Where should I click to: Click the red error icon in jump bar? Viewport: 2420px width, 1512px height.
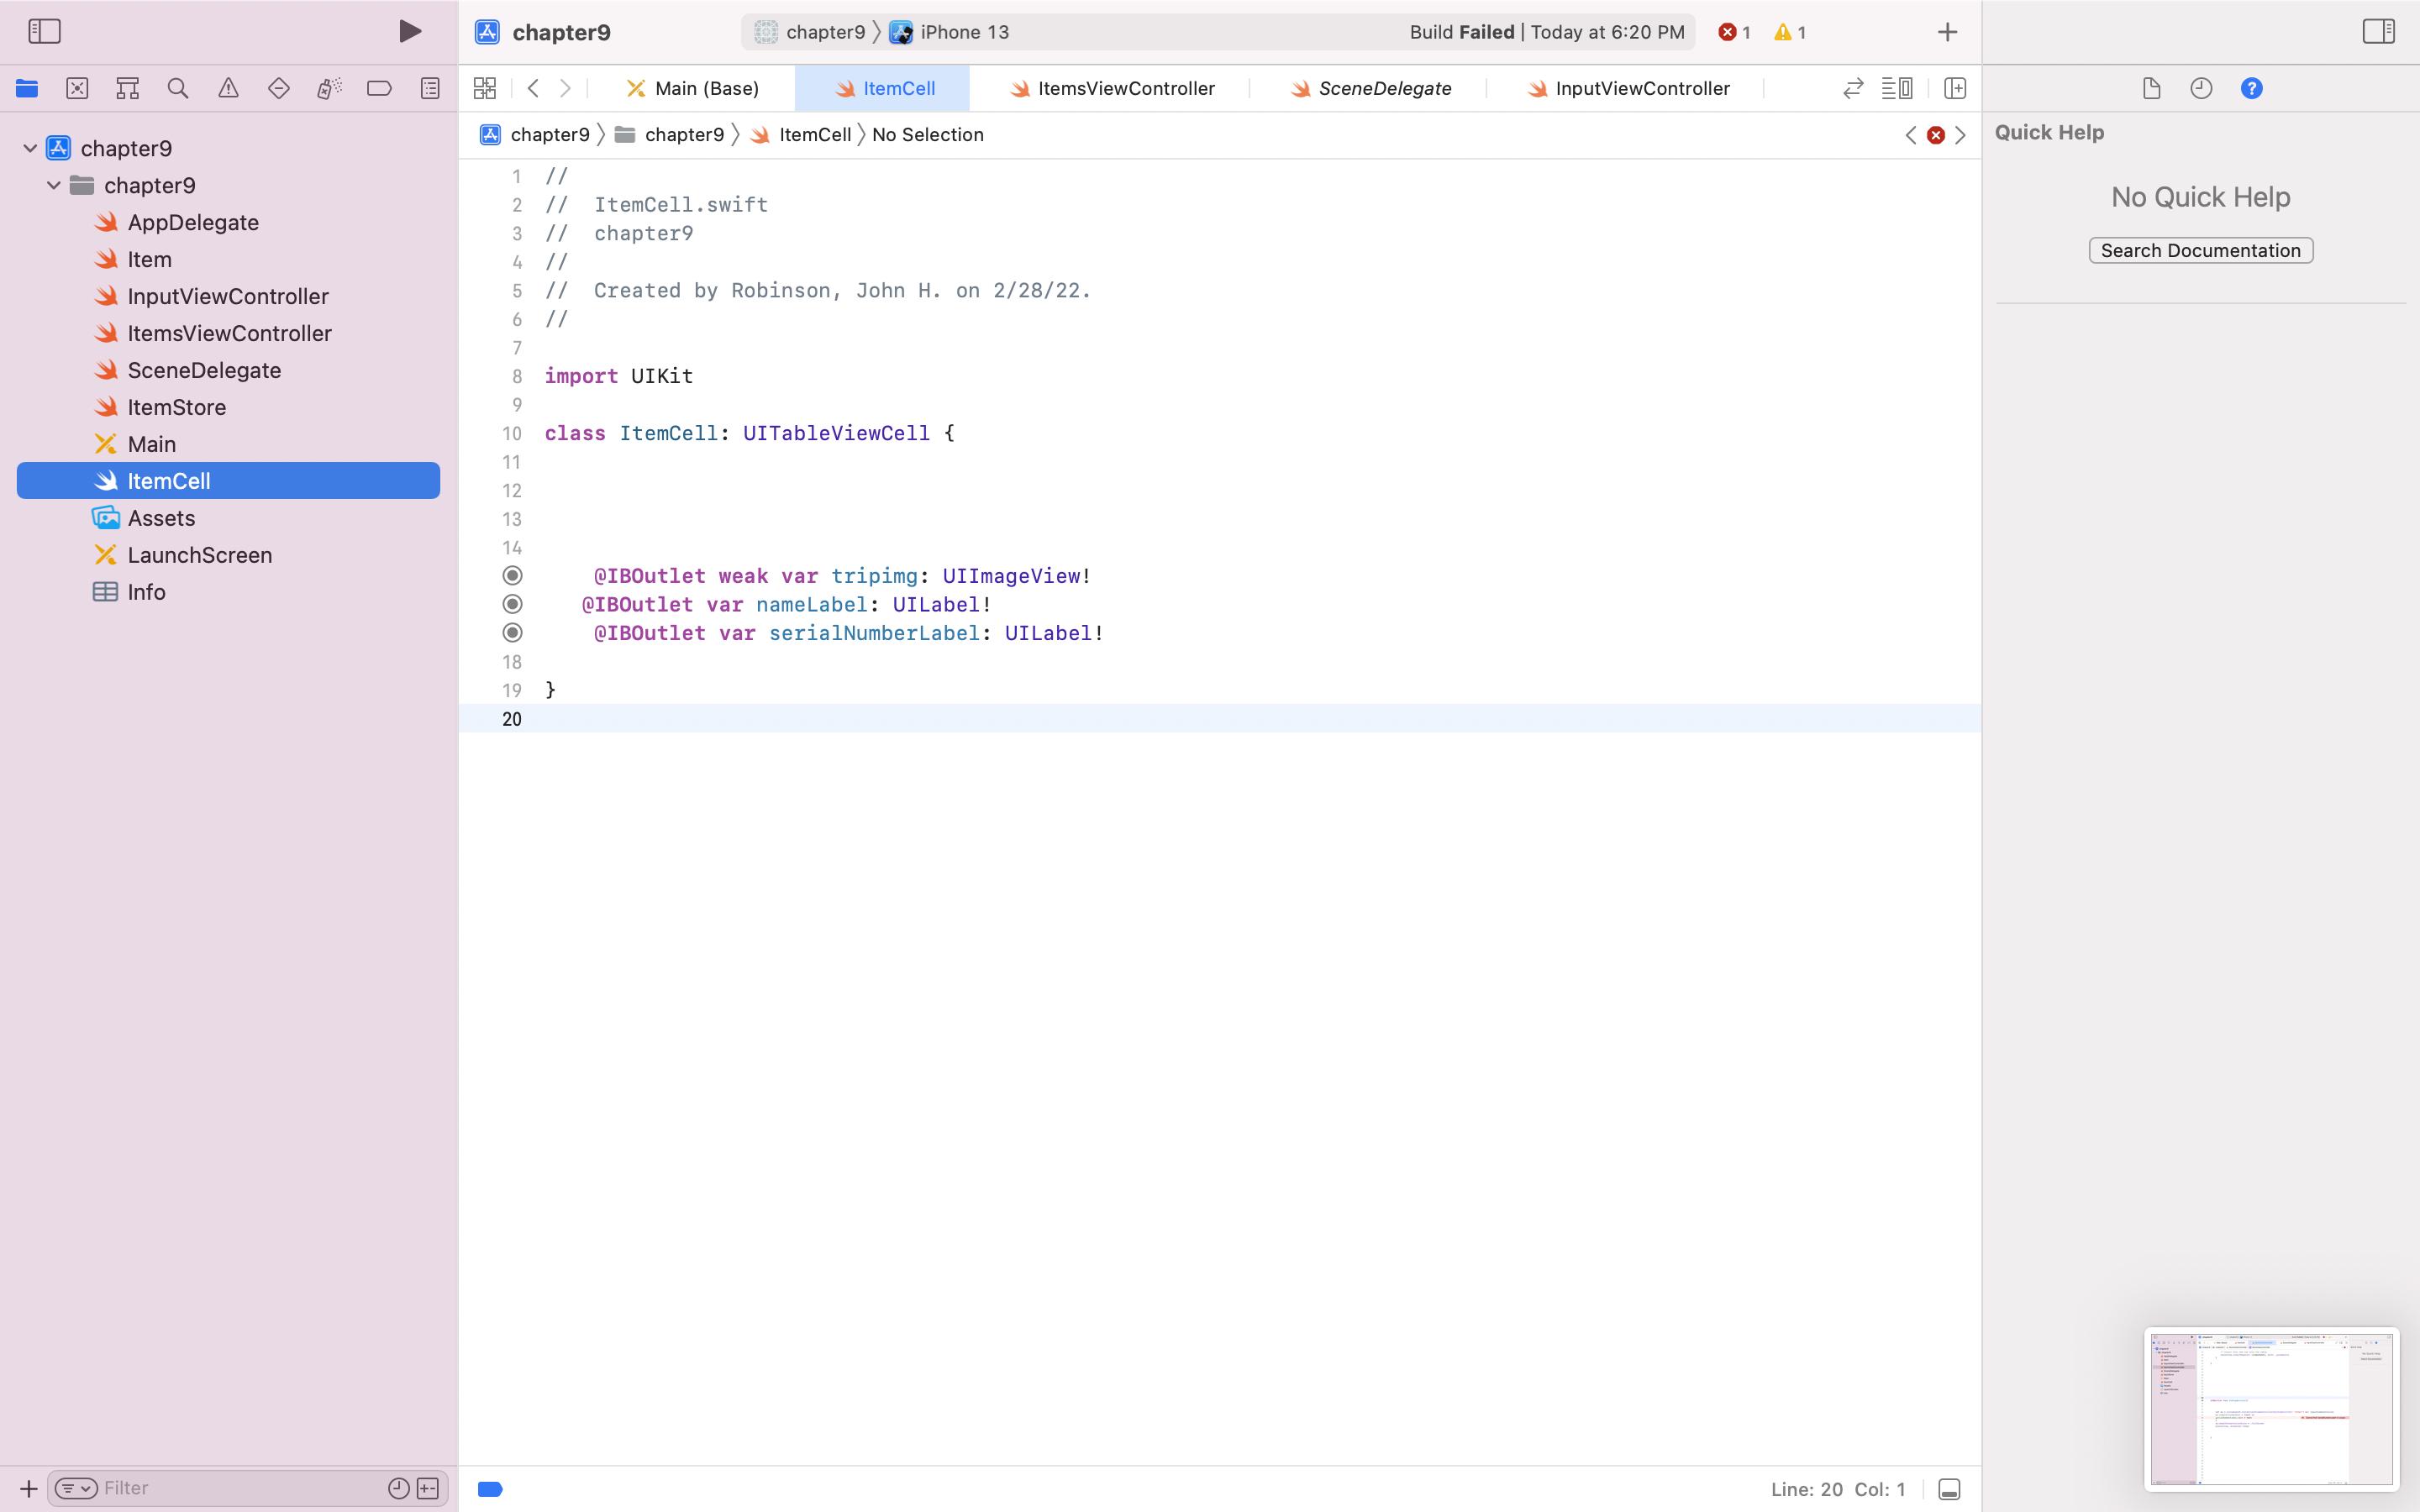[x=1936, y=135]
